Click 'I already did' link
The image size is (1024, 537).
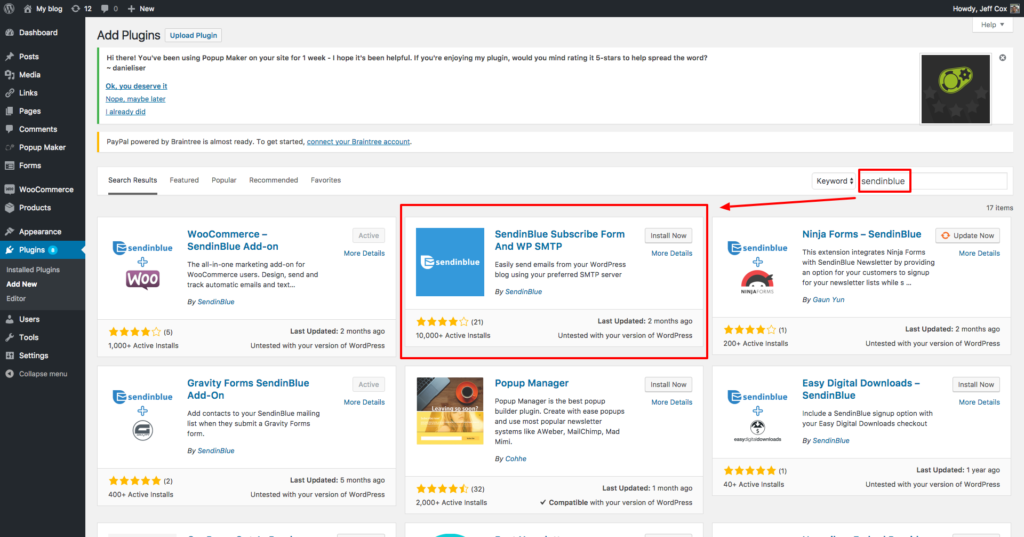click(x=125, y=112)
